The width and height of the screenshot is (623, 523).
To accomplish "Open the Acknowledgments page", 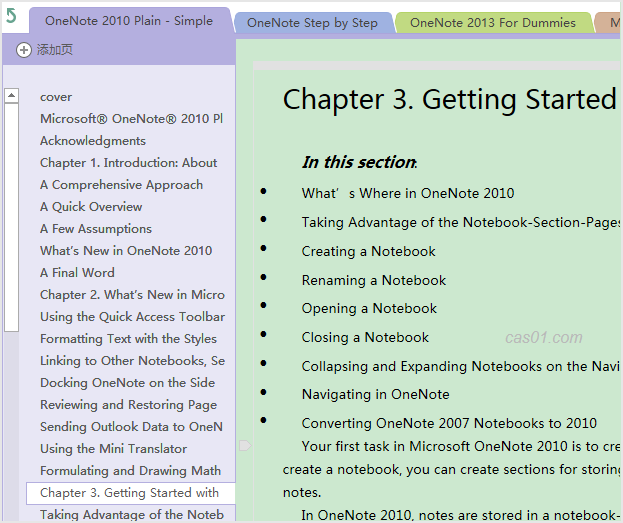I will pyautogui.click(x=93, y=141).
